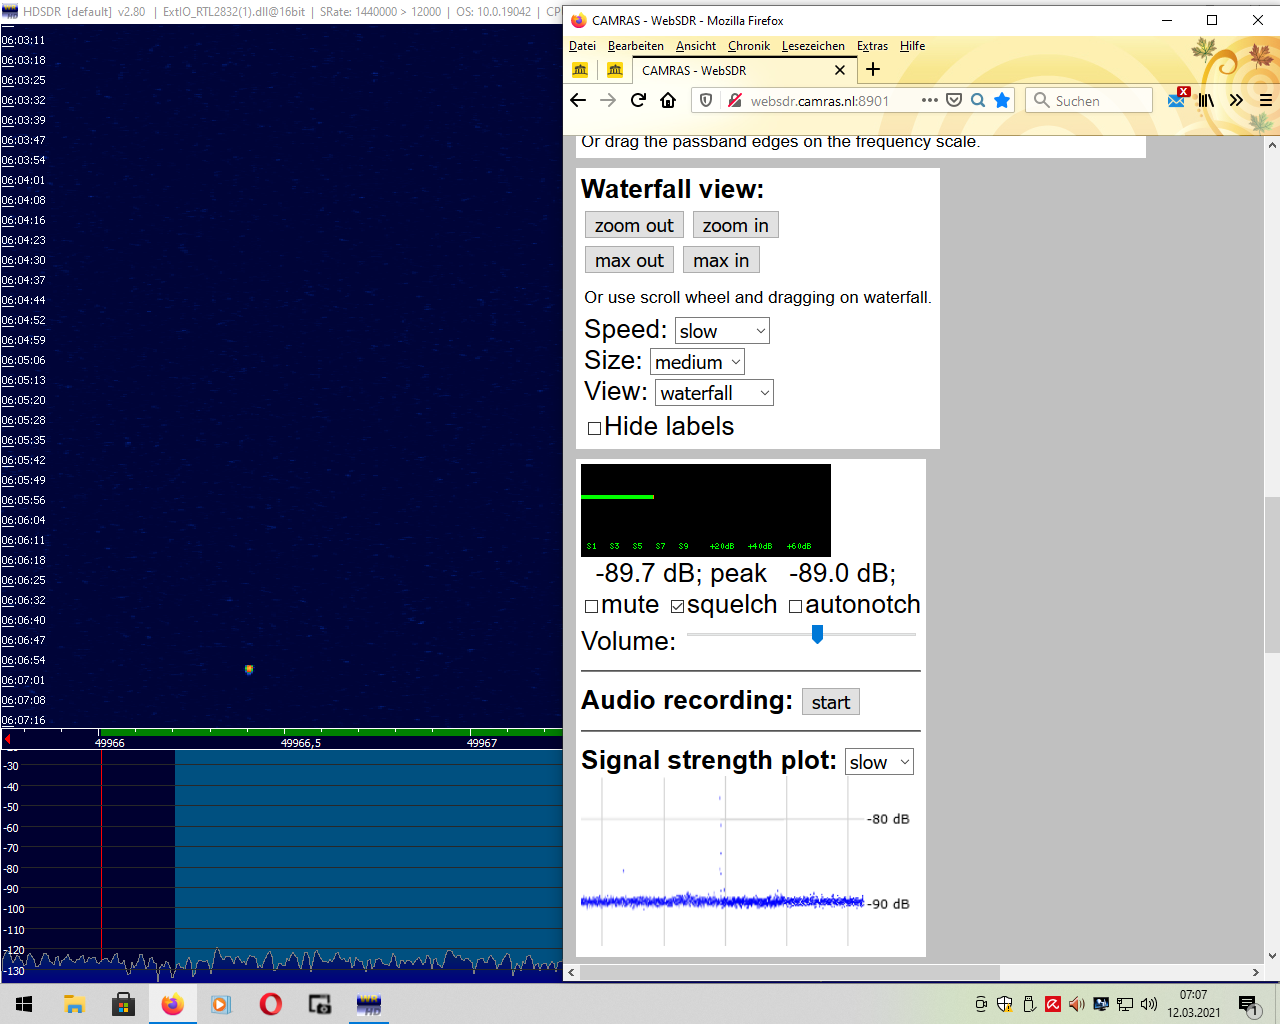Click the 06:07:01 waterfall timestamp in HDSDR

[24, 680]
